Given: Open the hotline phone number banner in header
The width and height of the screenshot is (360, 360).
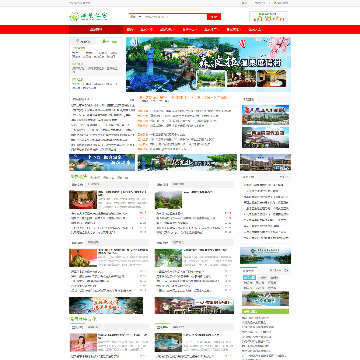Looking at the screenshot, I should (268, 16).
